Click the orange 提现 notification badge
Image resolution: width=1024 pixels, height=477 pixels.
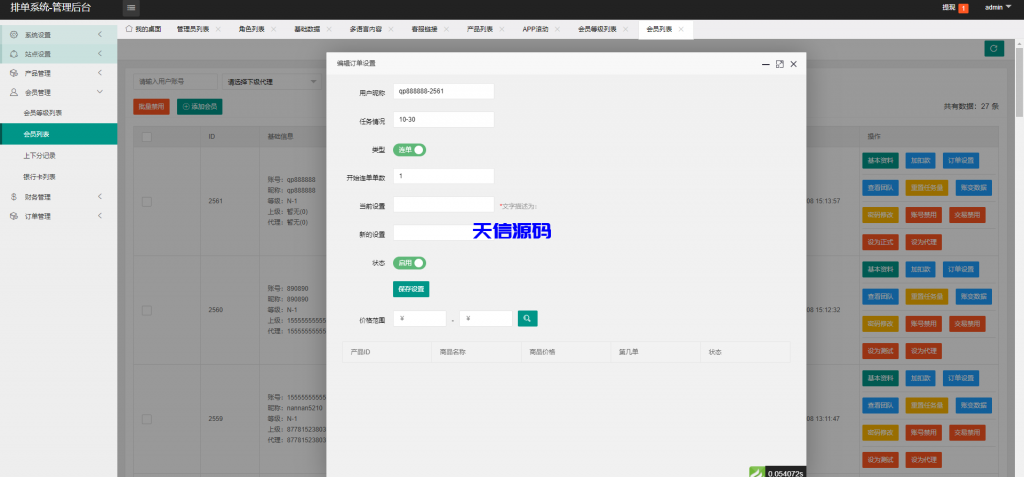pyautogui.click(x=963, y=8)
